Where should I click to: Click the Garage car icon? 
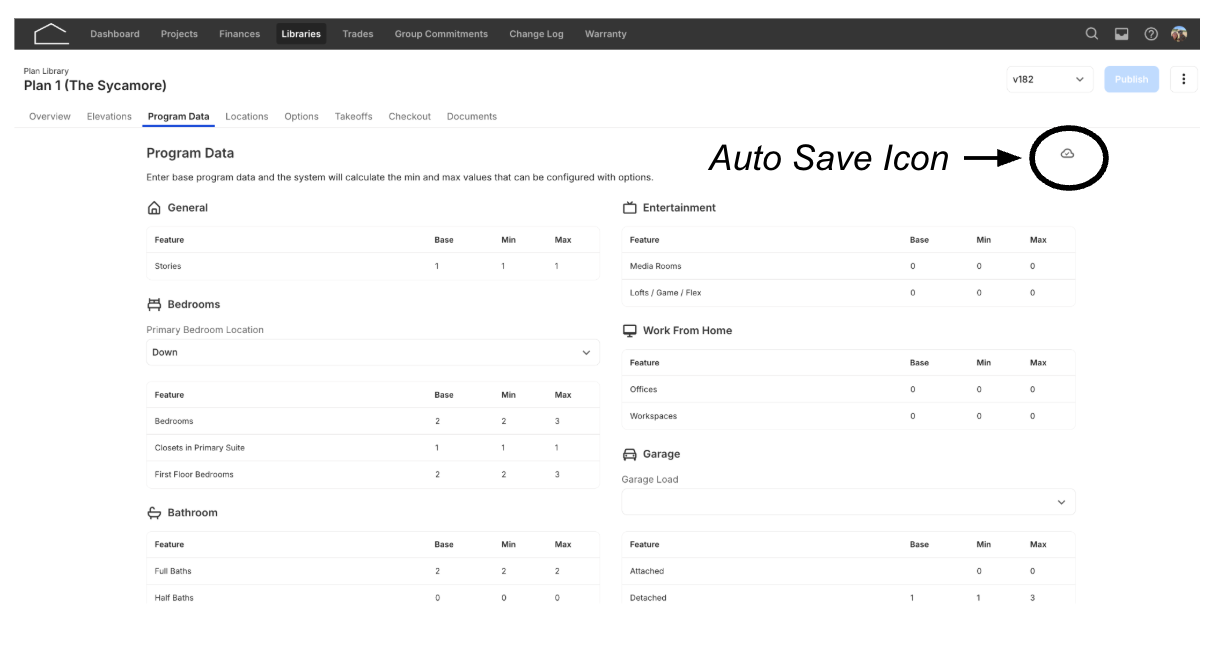[x=630, y=454]
